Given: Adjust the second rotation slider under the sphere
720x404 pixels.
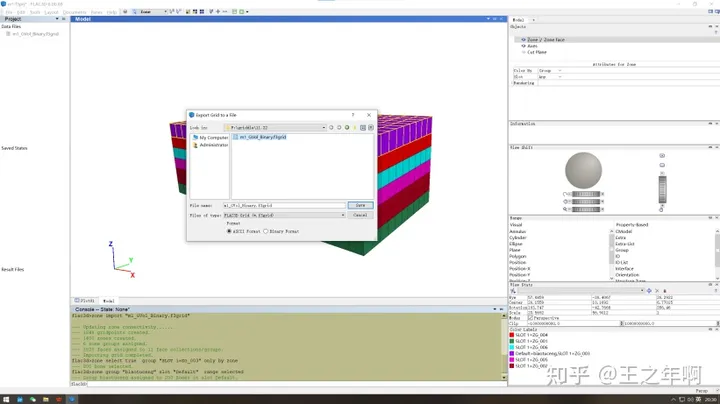Looking at the screenshot, I should 586,202.
